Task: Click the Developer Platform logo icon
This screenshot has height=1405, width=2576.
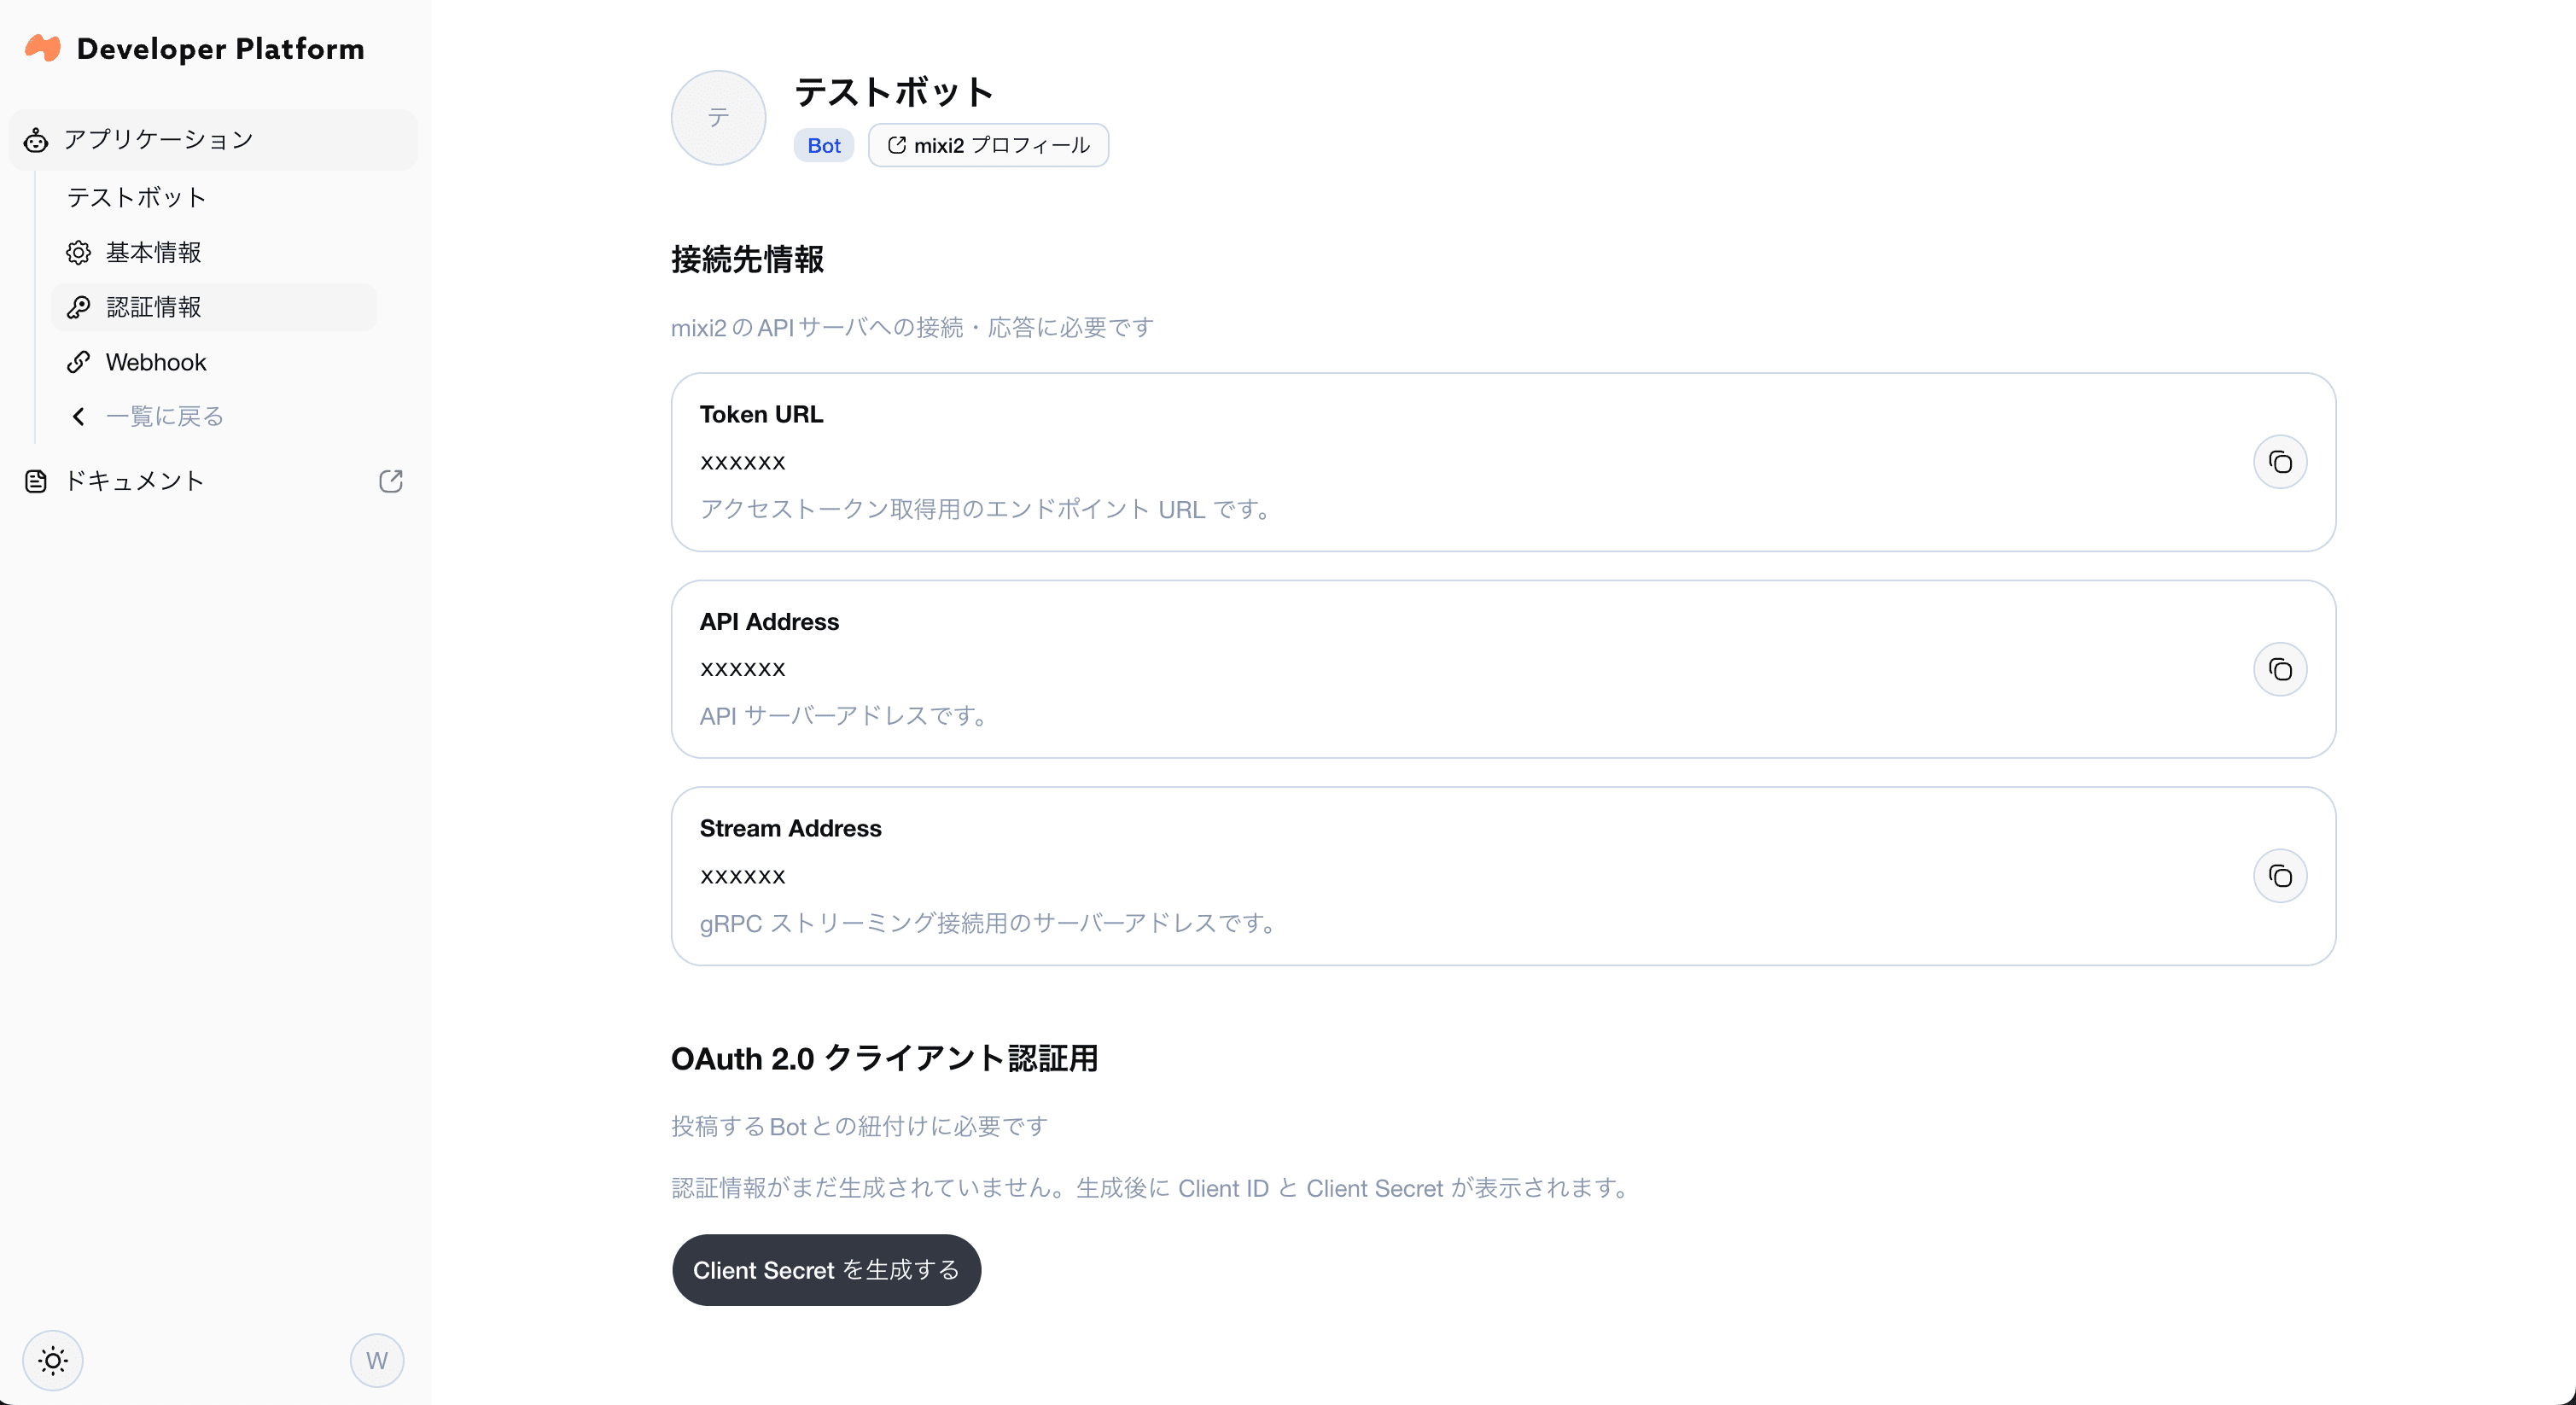Action: [42, 47]
